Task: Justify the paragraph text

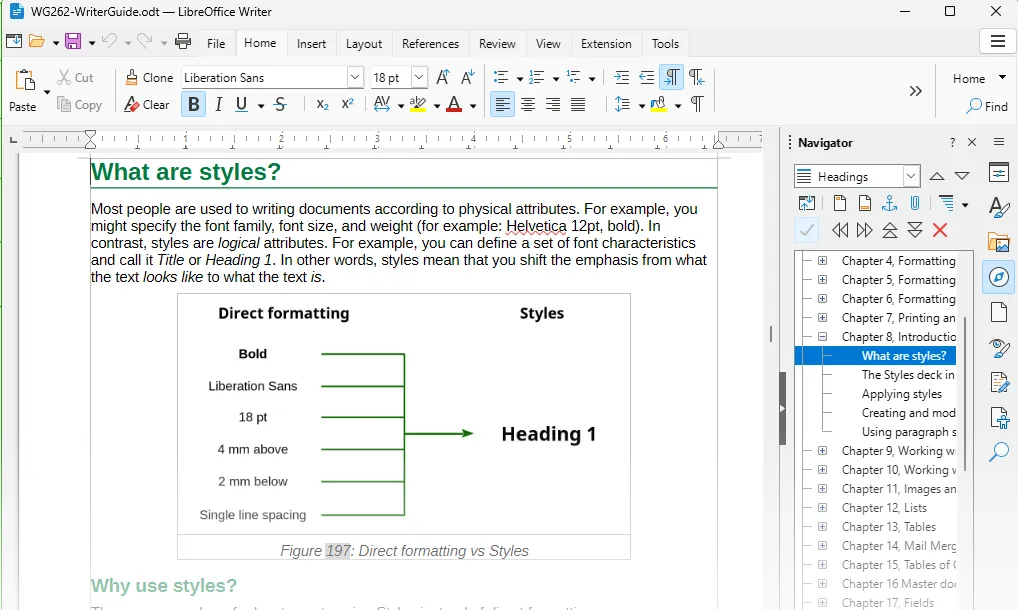Action: click(578, 104)
